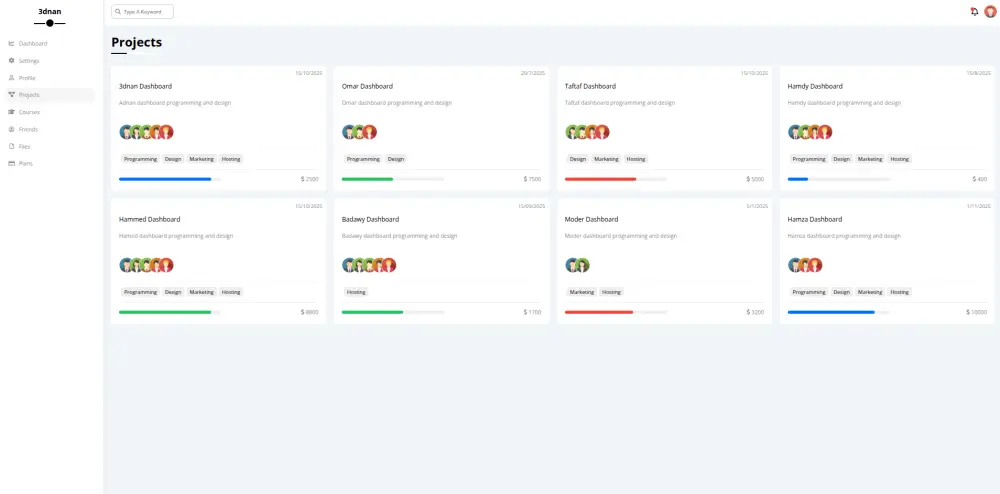The height and width of the screenshot is (494, 1000).
Task: Click the 3dnan logo text in sidebar
Action: pos(50,11)
